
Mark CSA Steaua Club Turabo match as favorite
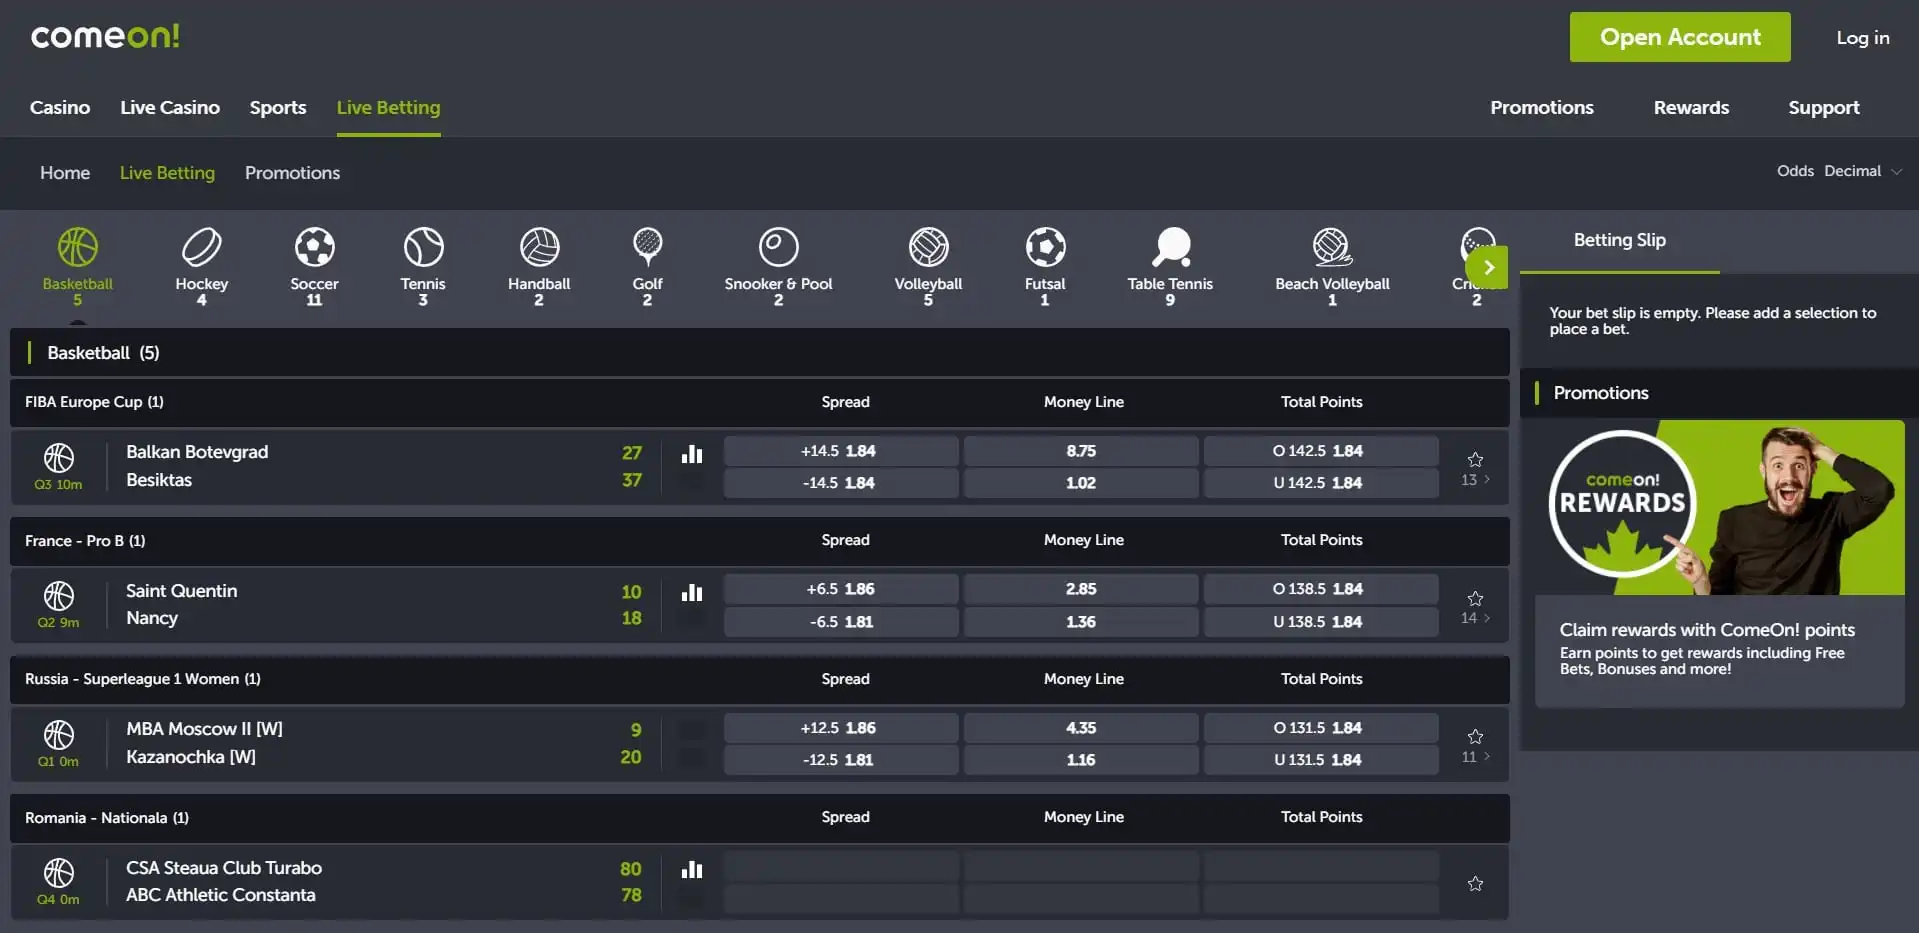click(1475, 883)
